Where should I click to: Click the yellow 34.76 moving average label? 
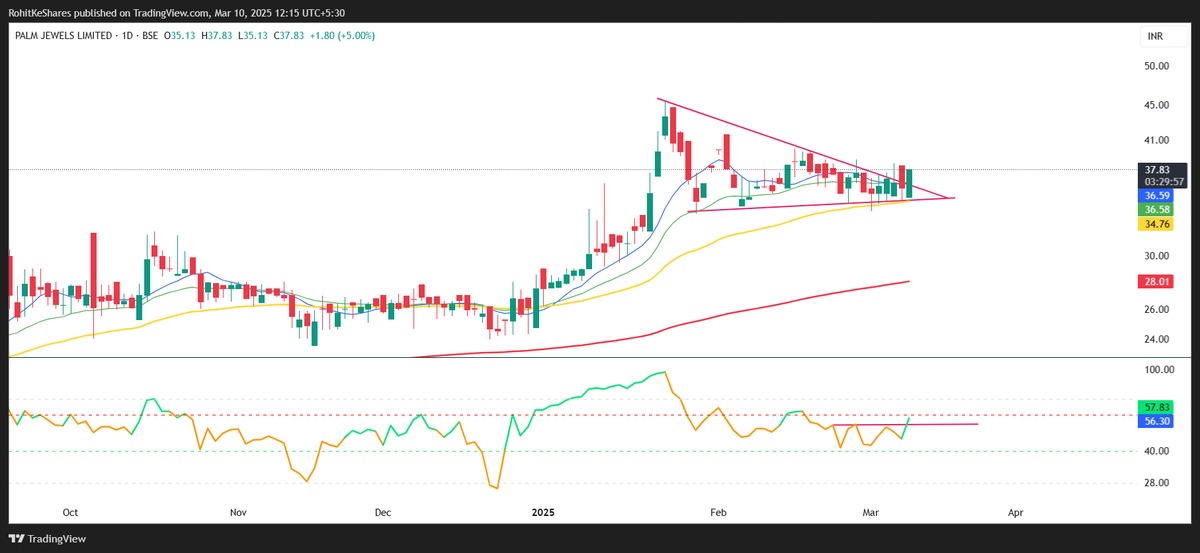pos(1158,225)
